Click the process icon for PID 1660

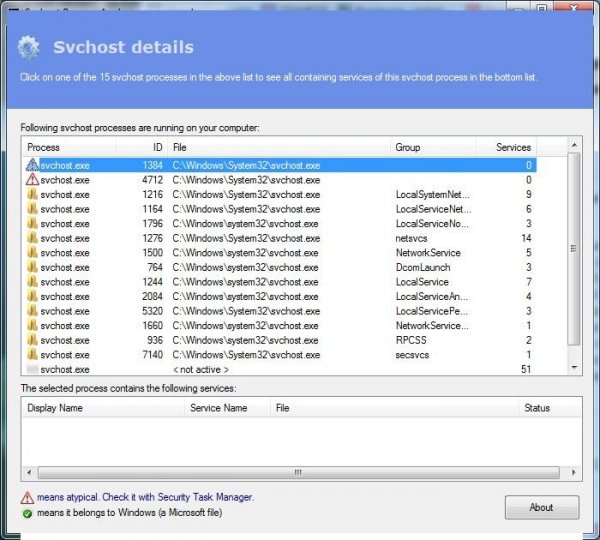pyautogui.click(x=33, y=325)
